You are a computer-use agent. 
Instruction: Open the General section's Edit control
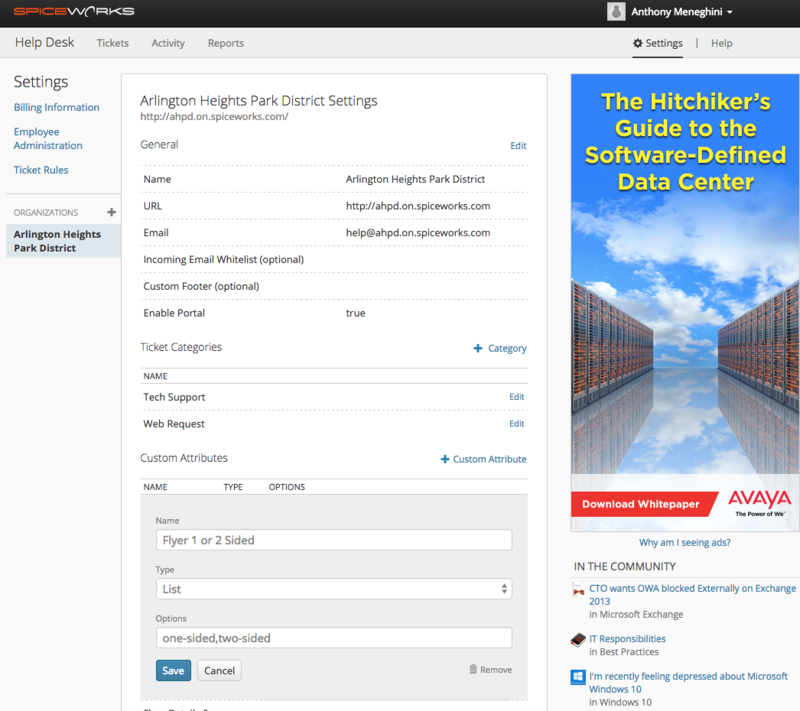(518, 145)
